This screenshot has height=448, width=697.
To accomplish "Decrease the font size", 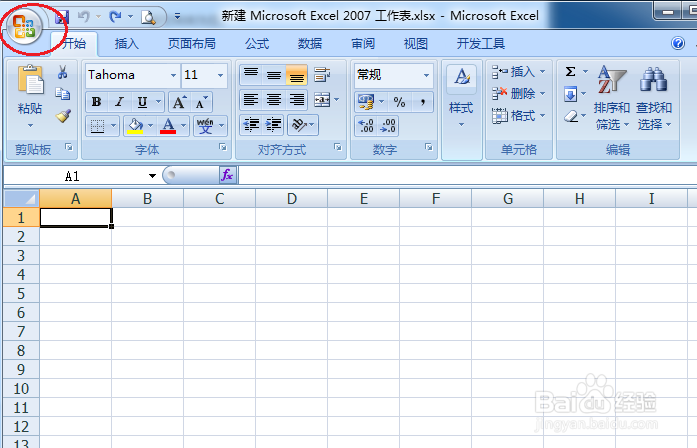I will coord(201,103).
